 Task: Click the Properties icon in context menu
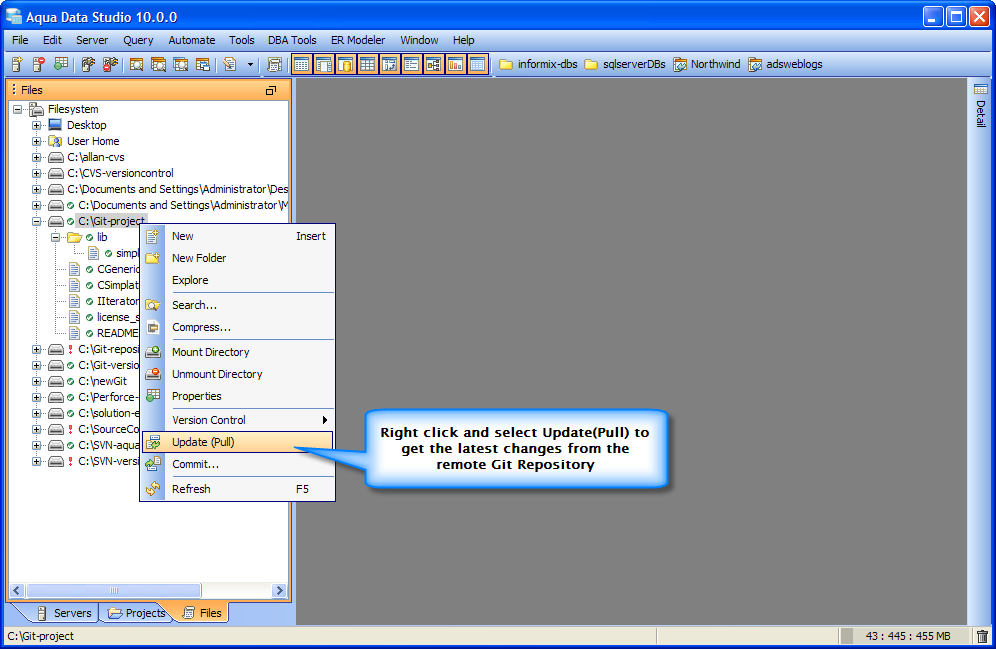(x=153, y=396)
